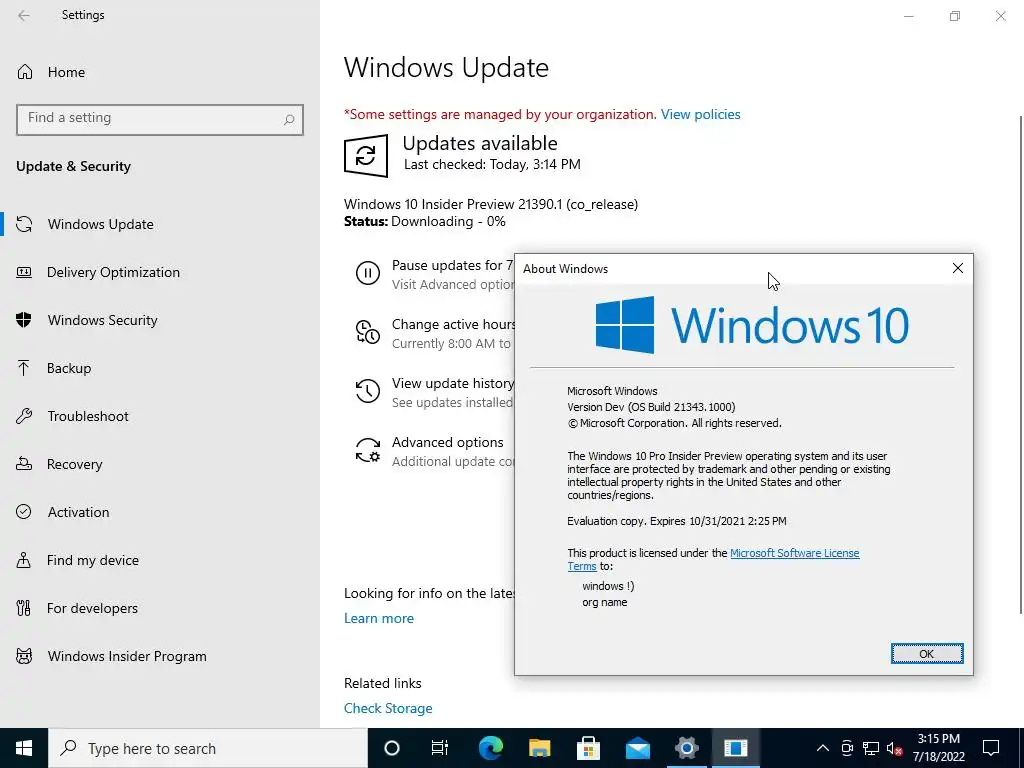Click the Find a setting search box
The height and width of the screenshot is (768, 1024).
(159, 120)
